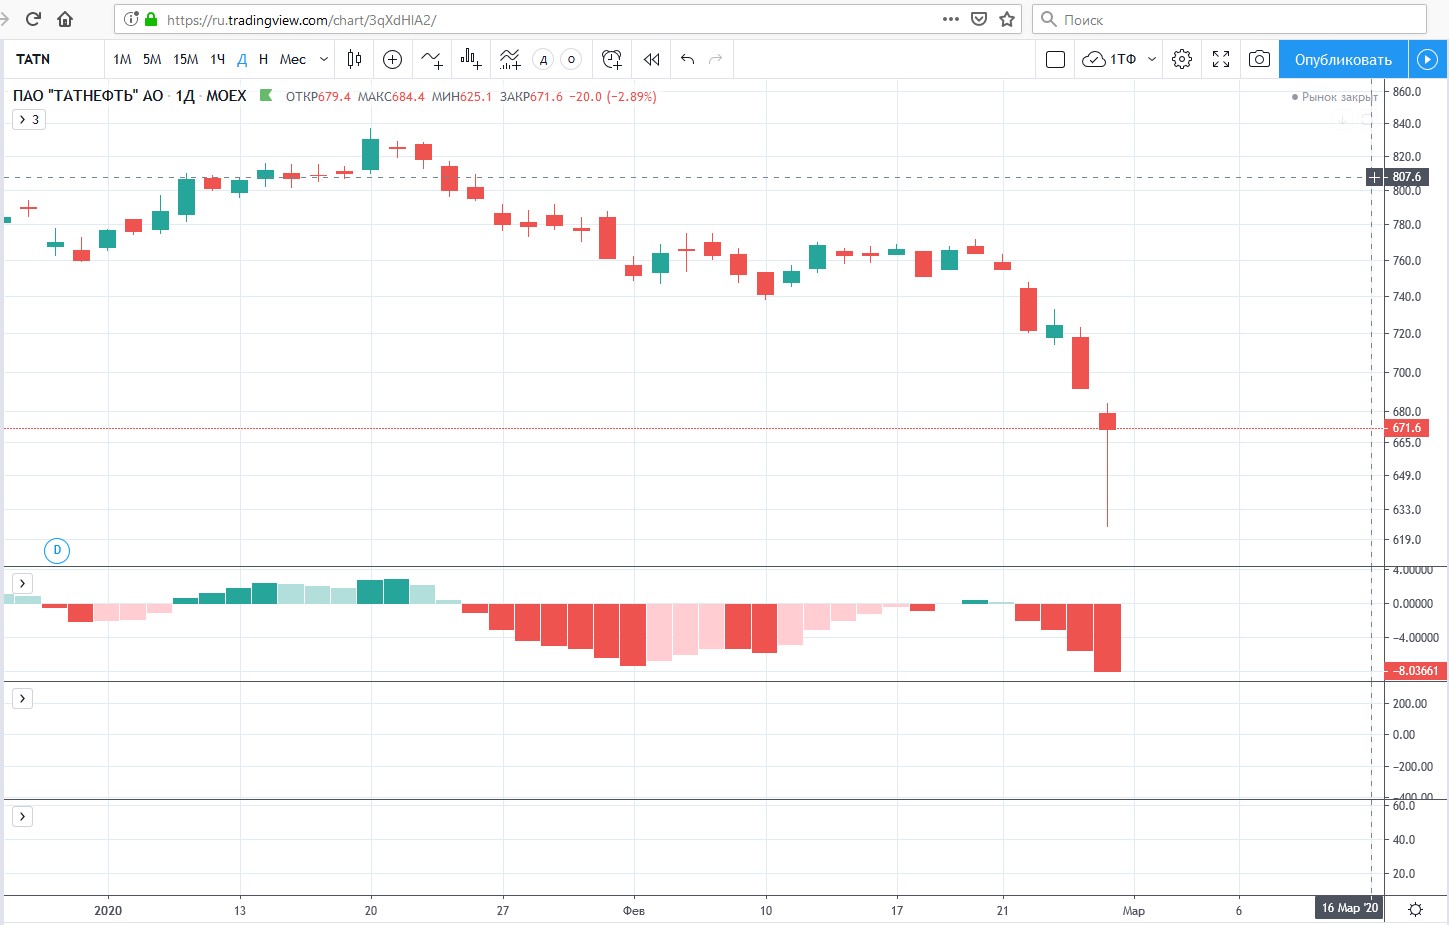Open the time axis settings gear icon
Screen dimensions: 1449x925
[1415, 909]
